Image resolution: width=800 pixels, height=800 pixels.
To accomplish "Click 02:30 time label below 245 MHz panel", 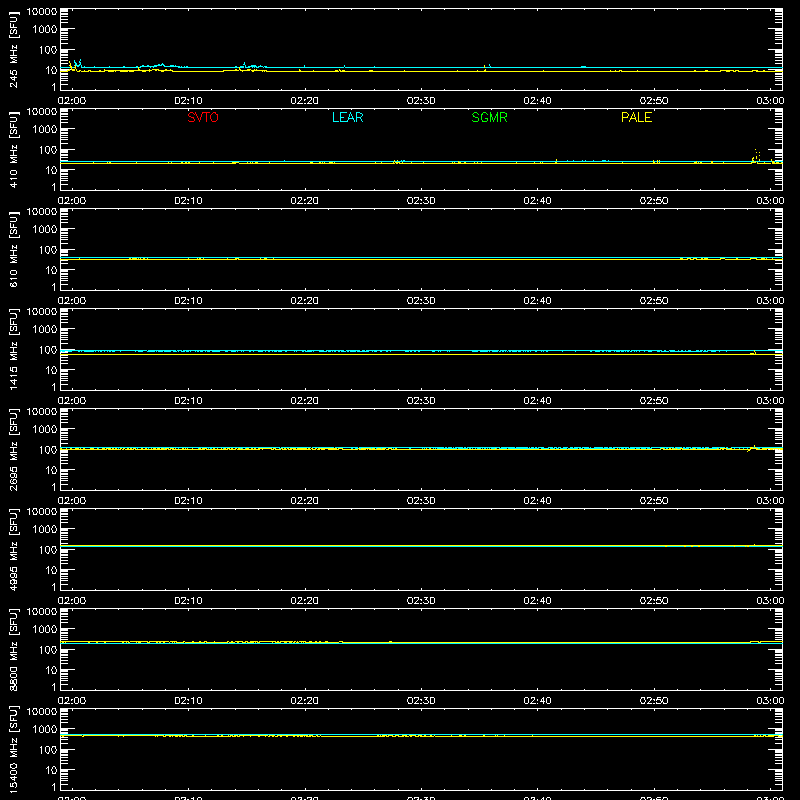I will click(421, 101).
